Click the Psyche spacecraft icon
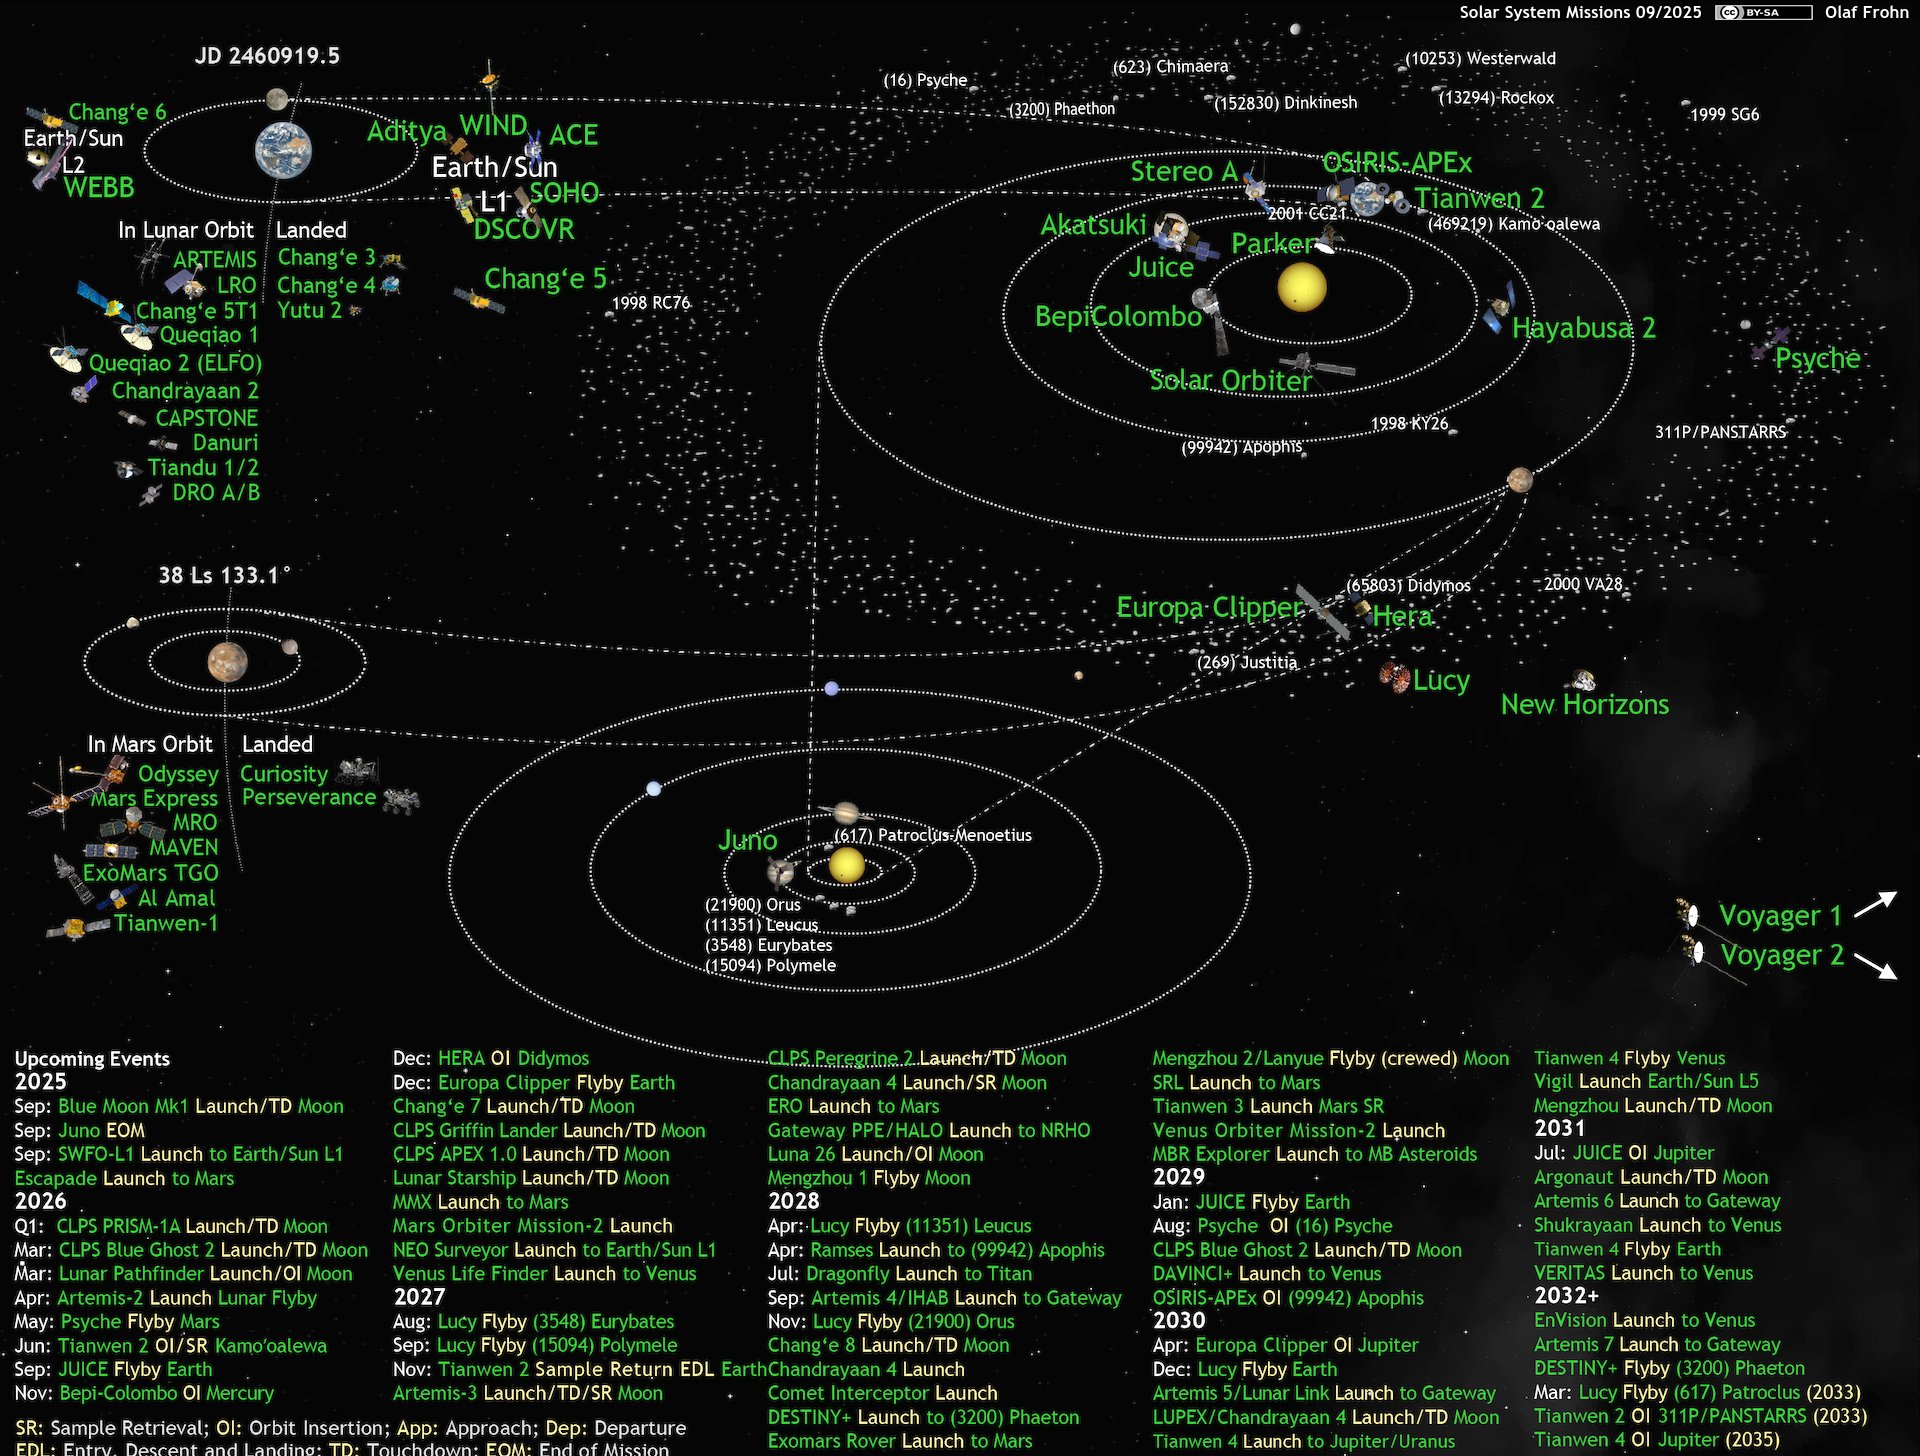The image size is (1920, 1456). pyautogui.click(x=1768, y=343)
